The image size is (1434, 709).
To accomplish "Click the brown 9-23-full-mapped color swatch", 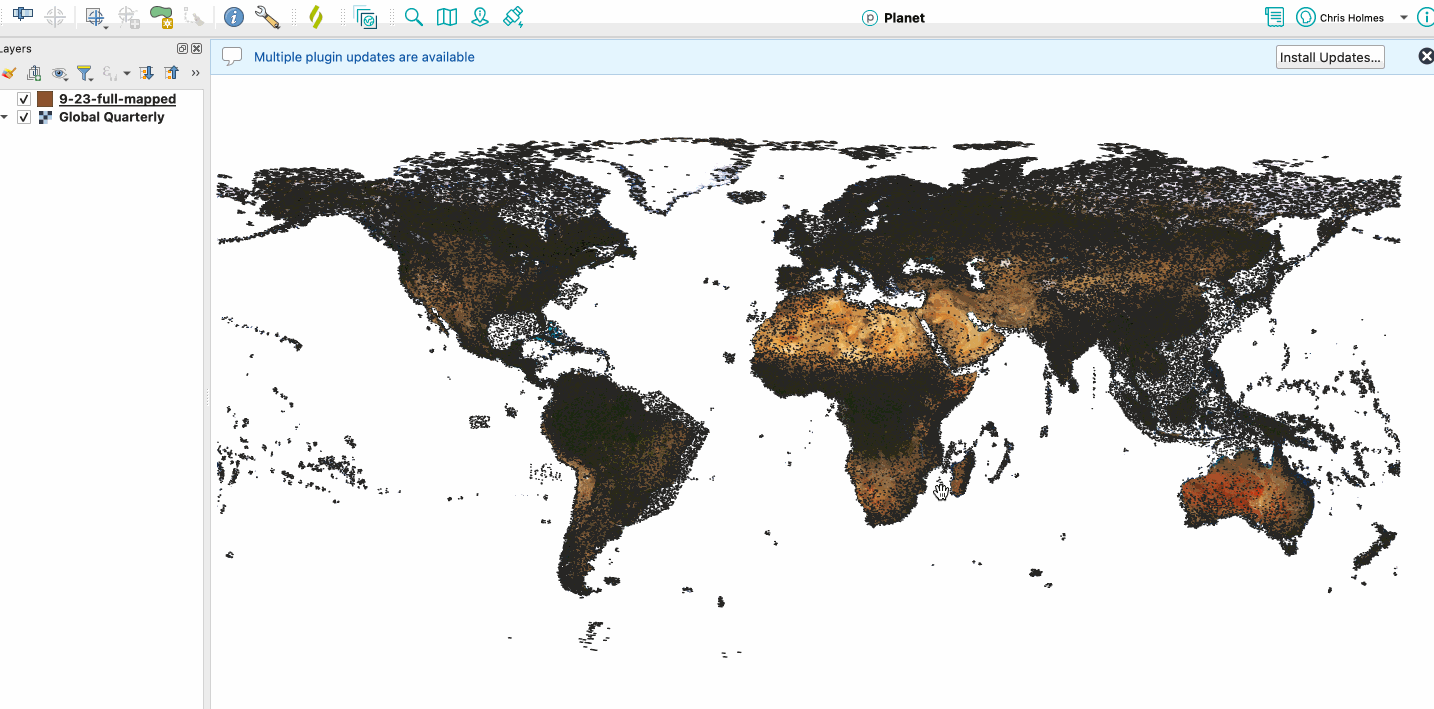I will [x=45, y=99].
